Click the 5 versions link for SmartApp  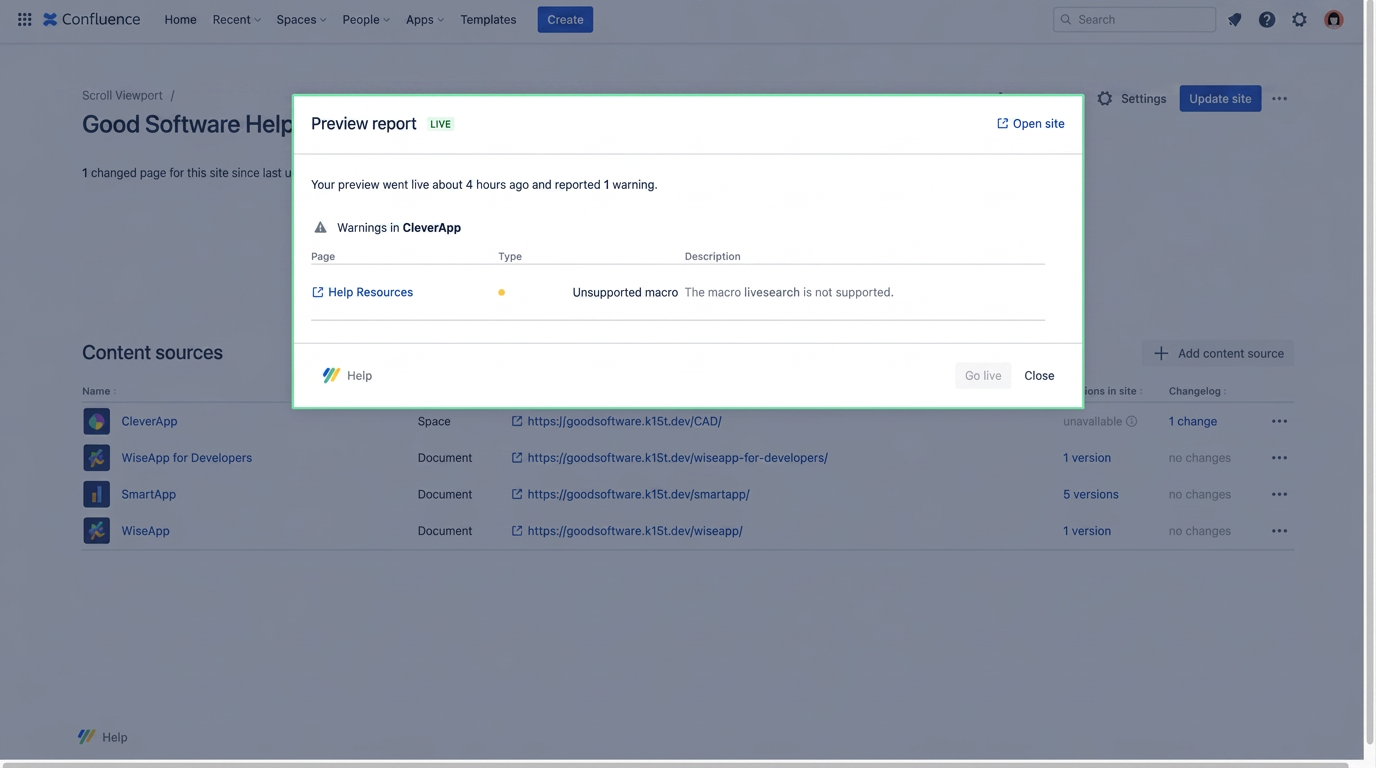pos(1090,494)
